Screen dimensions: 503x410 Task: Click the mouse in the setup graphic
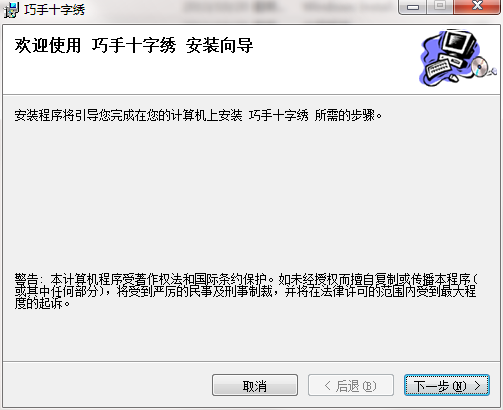(x=453, y=78)
